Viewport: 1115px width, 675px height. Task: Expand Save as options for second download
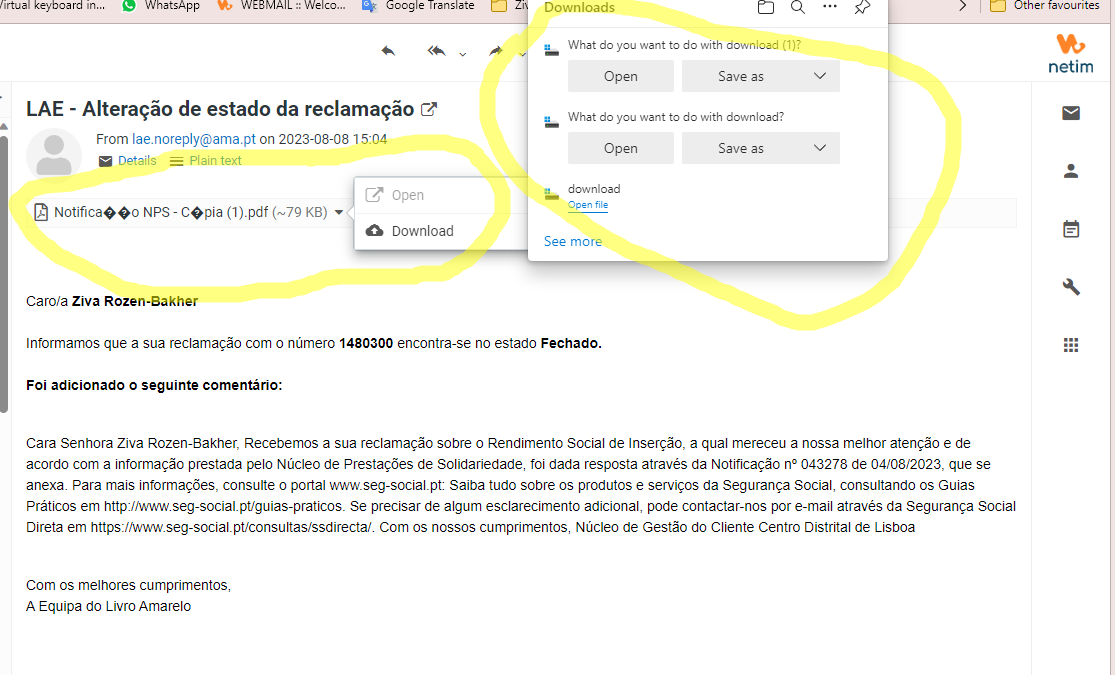point(820,148)
